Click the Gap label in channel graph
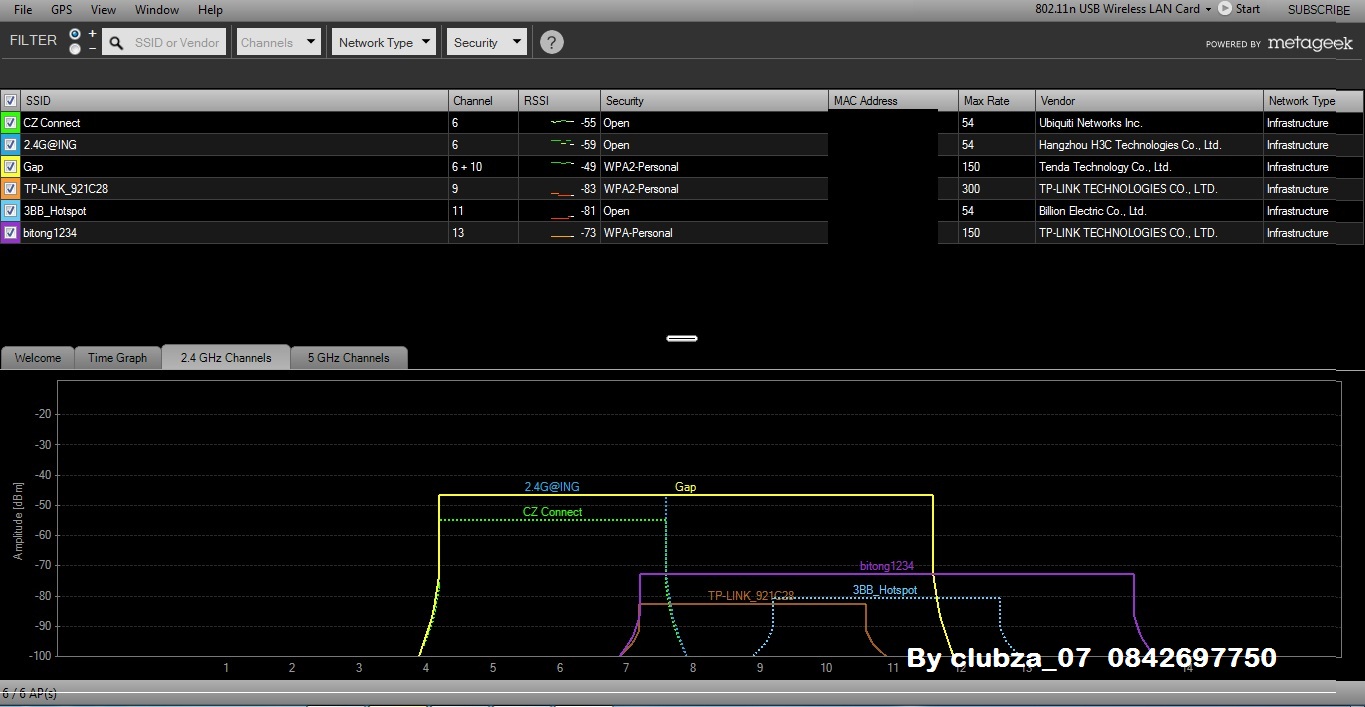Screen dimensions: 1365x707 (x=685, y=487)
